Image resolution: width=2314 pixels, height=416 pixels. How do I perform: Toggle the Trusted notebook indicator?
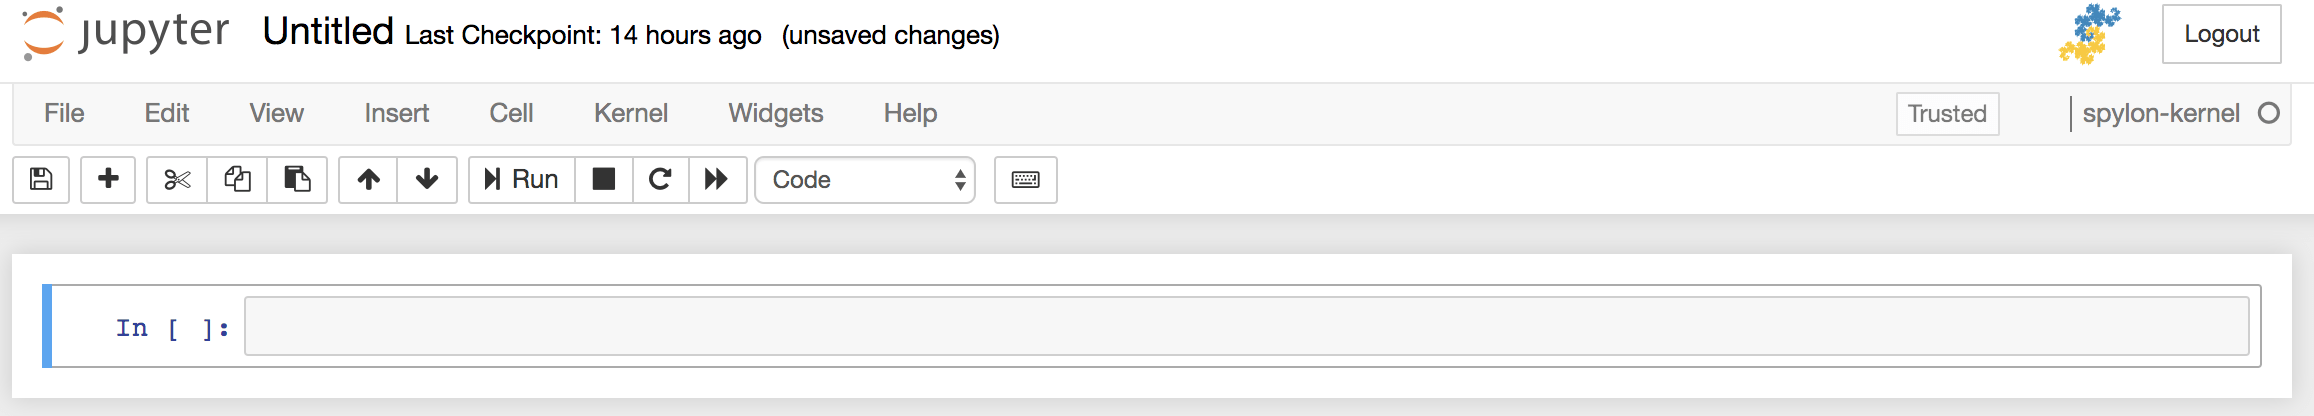pos(1947,114)
